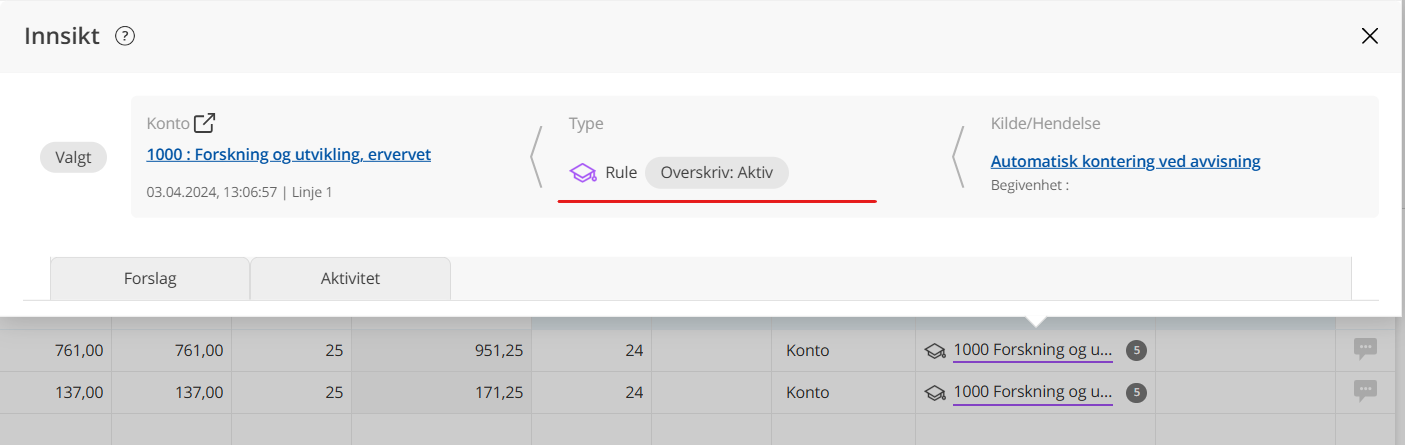Click the help icon beside Innsikt title
This screenshot has width=1405, height=445.
tap(125, 37)
